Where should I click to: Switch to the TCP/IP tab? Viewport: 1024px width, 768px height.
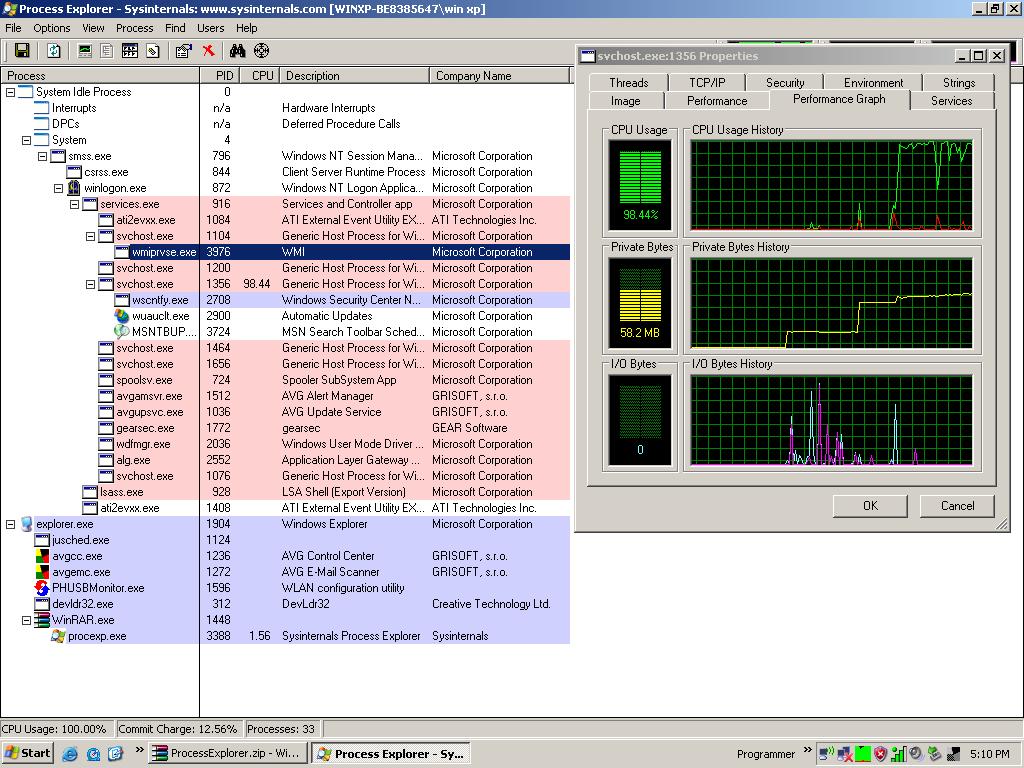pyautogui.click(x=707, y=83)
